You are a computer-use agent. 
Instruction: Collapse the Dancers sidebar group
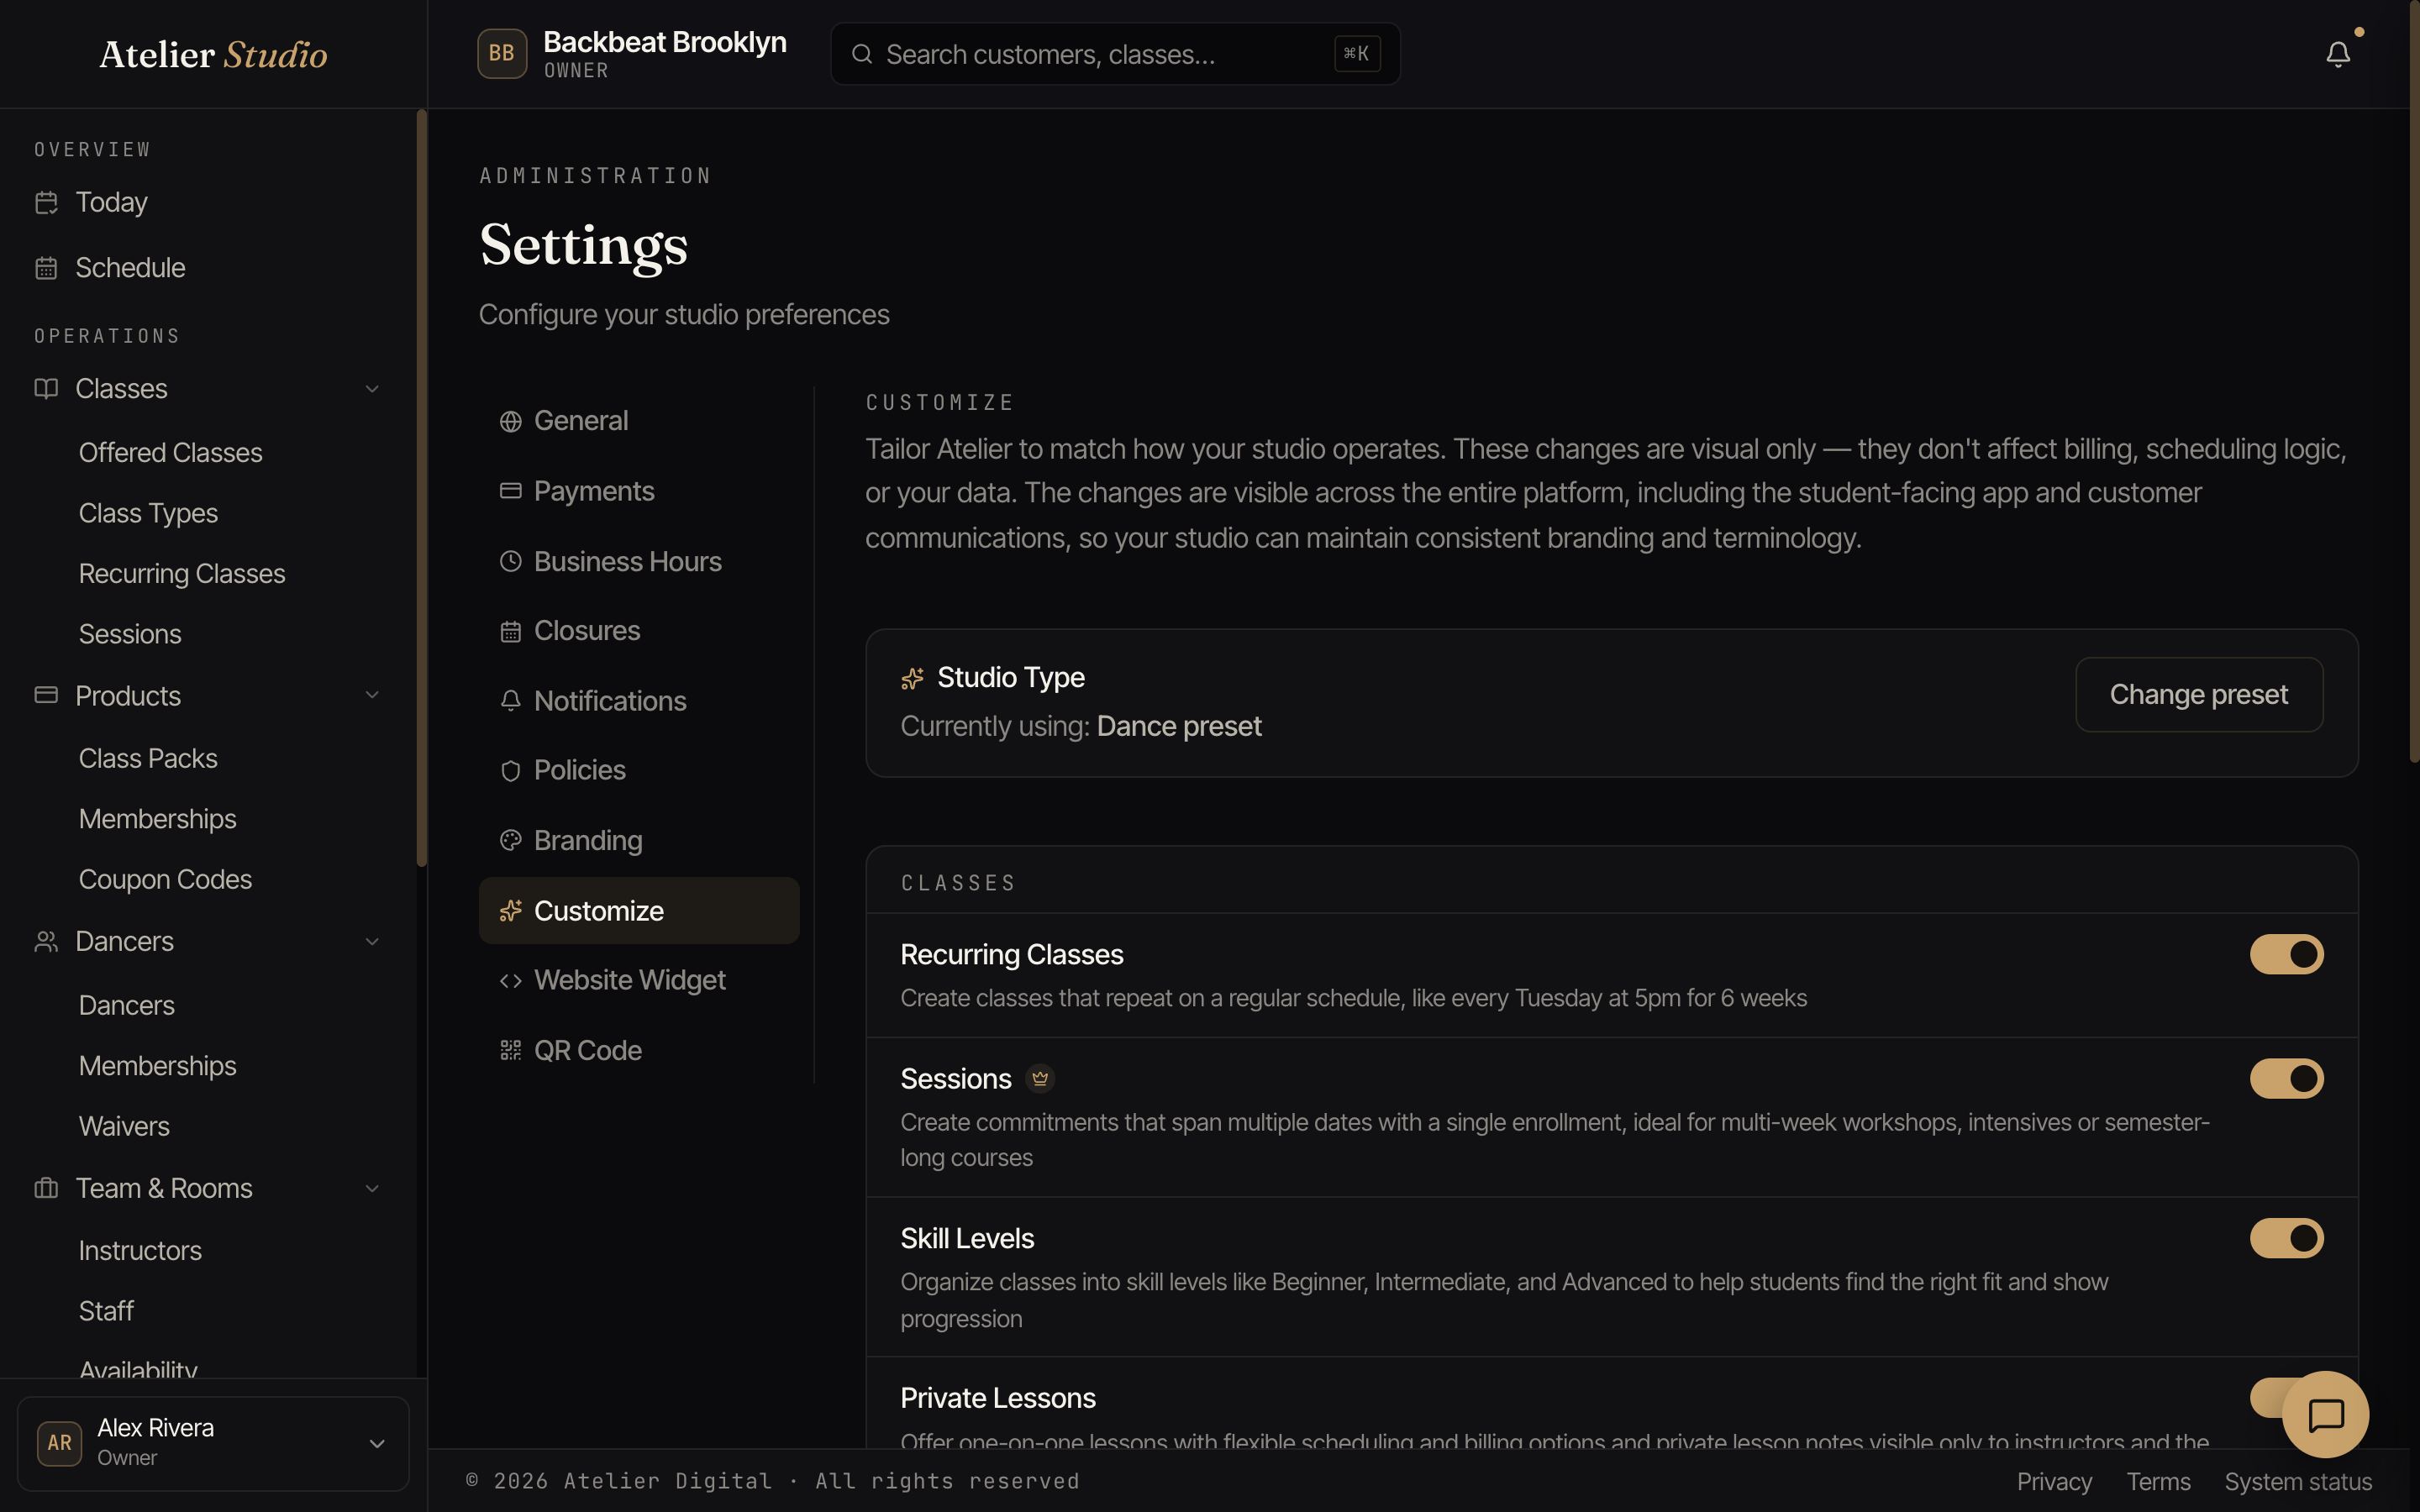tap(372, 942)
